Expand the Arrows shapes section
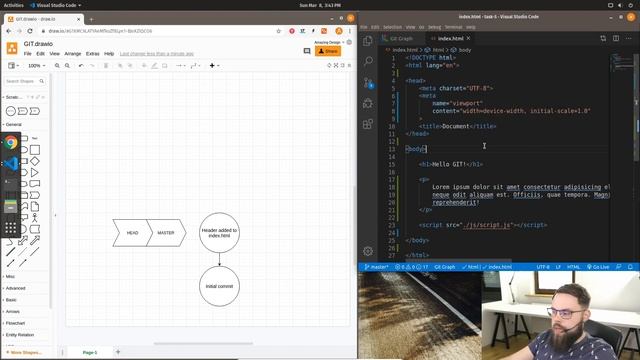 (12, 311)
